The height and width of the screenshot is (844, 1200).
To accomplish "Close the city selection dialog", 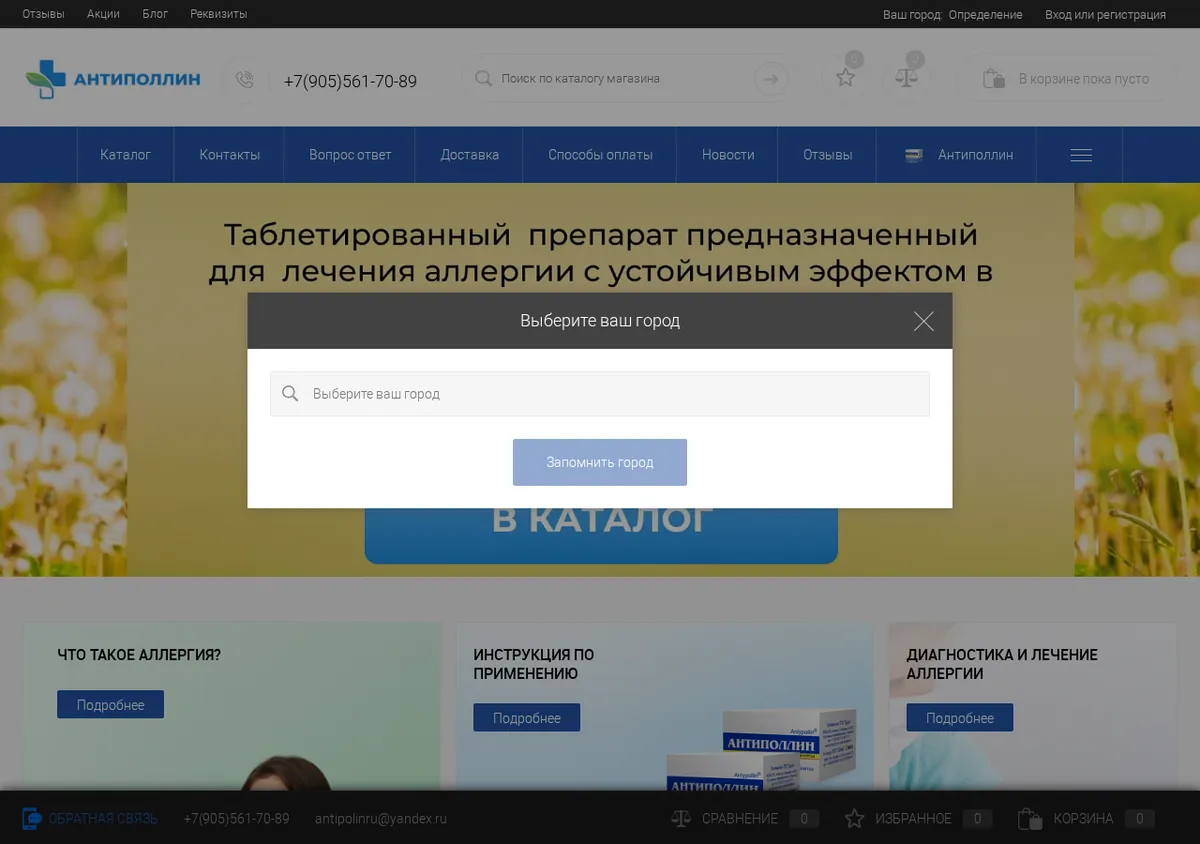I will [923, 321].
